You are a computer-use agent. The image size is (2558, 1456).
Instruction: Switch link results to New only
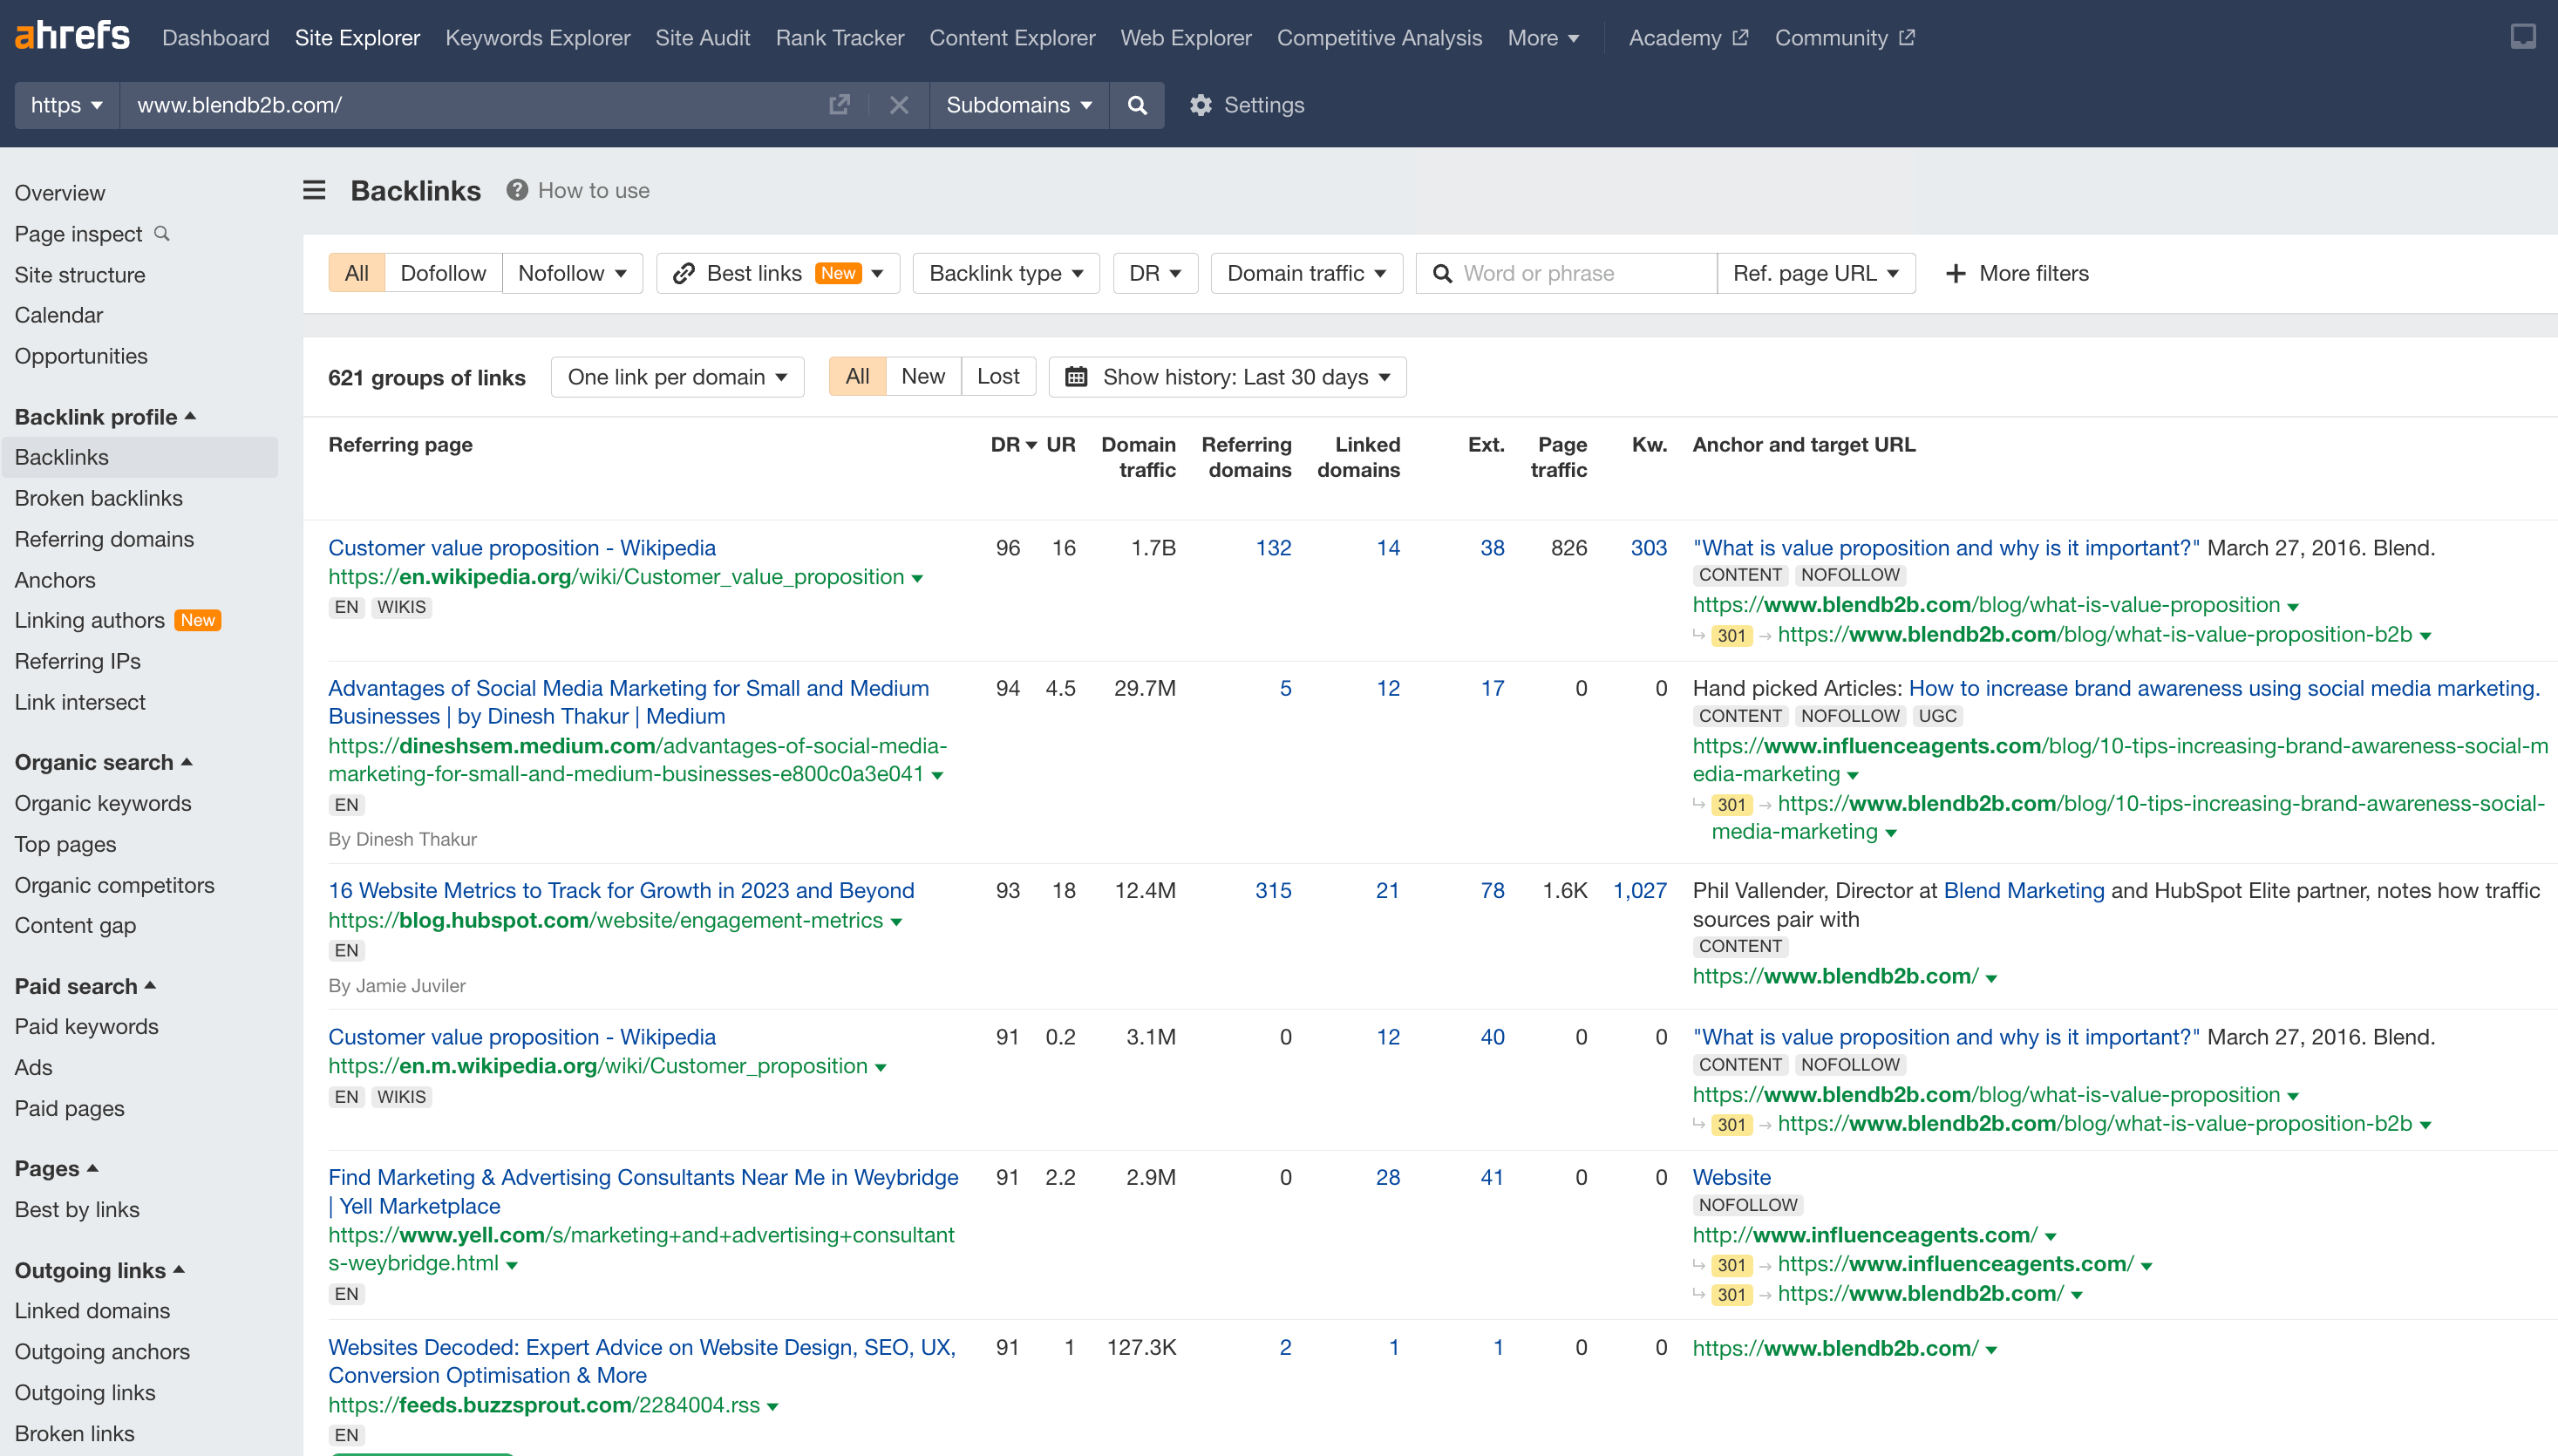pos(922,376)
